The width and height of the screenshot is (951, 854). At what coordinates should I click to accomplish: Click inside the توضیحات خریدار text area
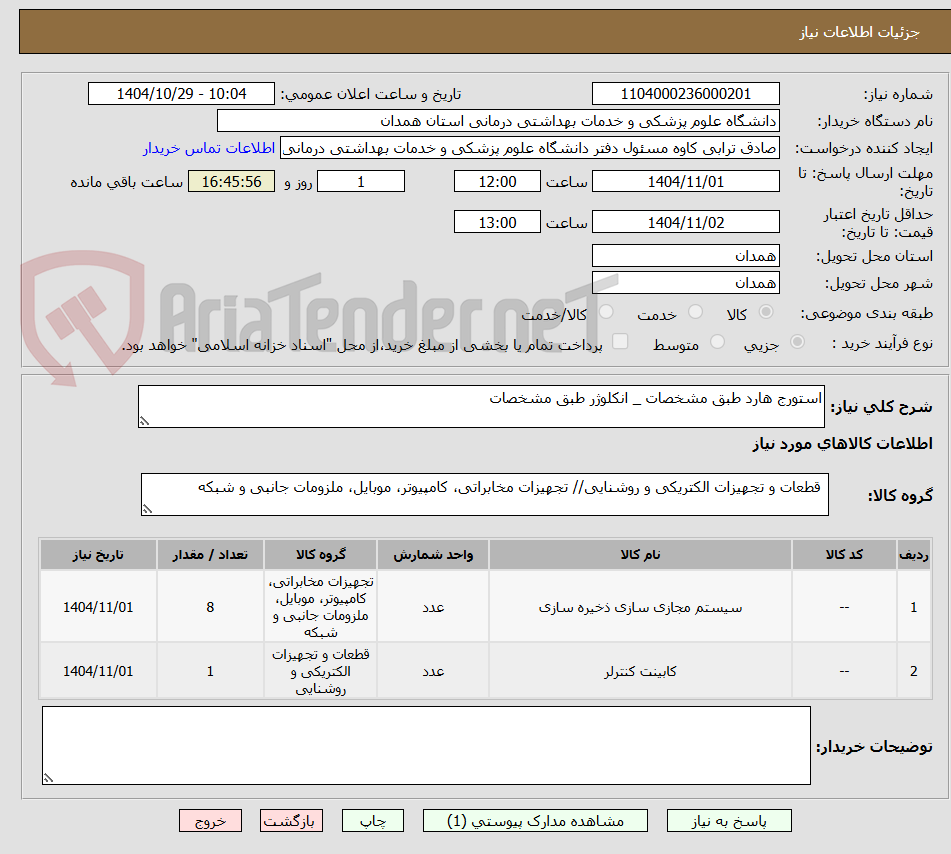420,745
